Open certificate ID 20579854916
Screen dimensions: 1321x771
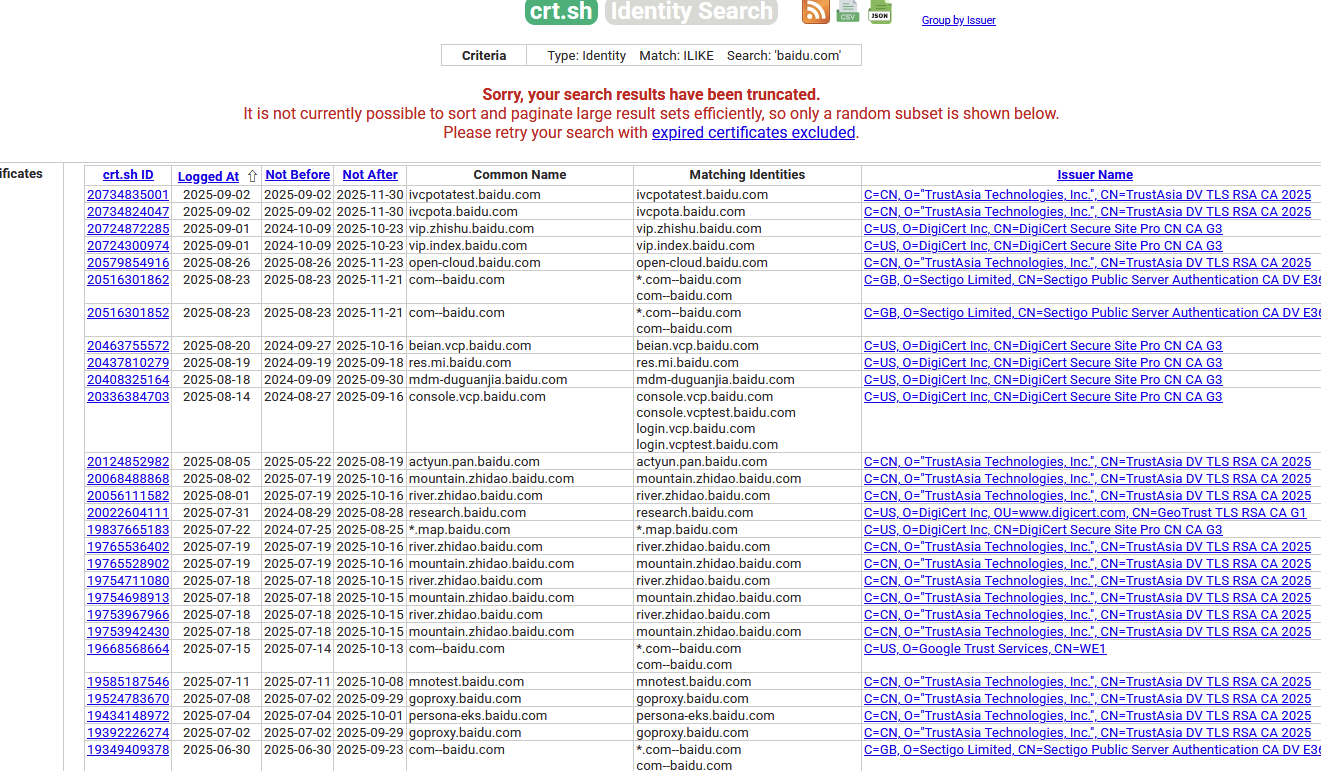point(128,263)
